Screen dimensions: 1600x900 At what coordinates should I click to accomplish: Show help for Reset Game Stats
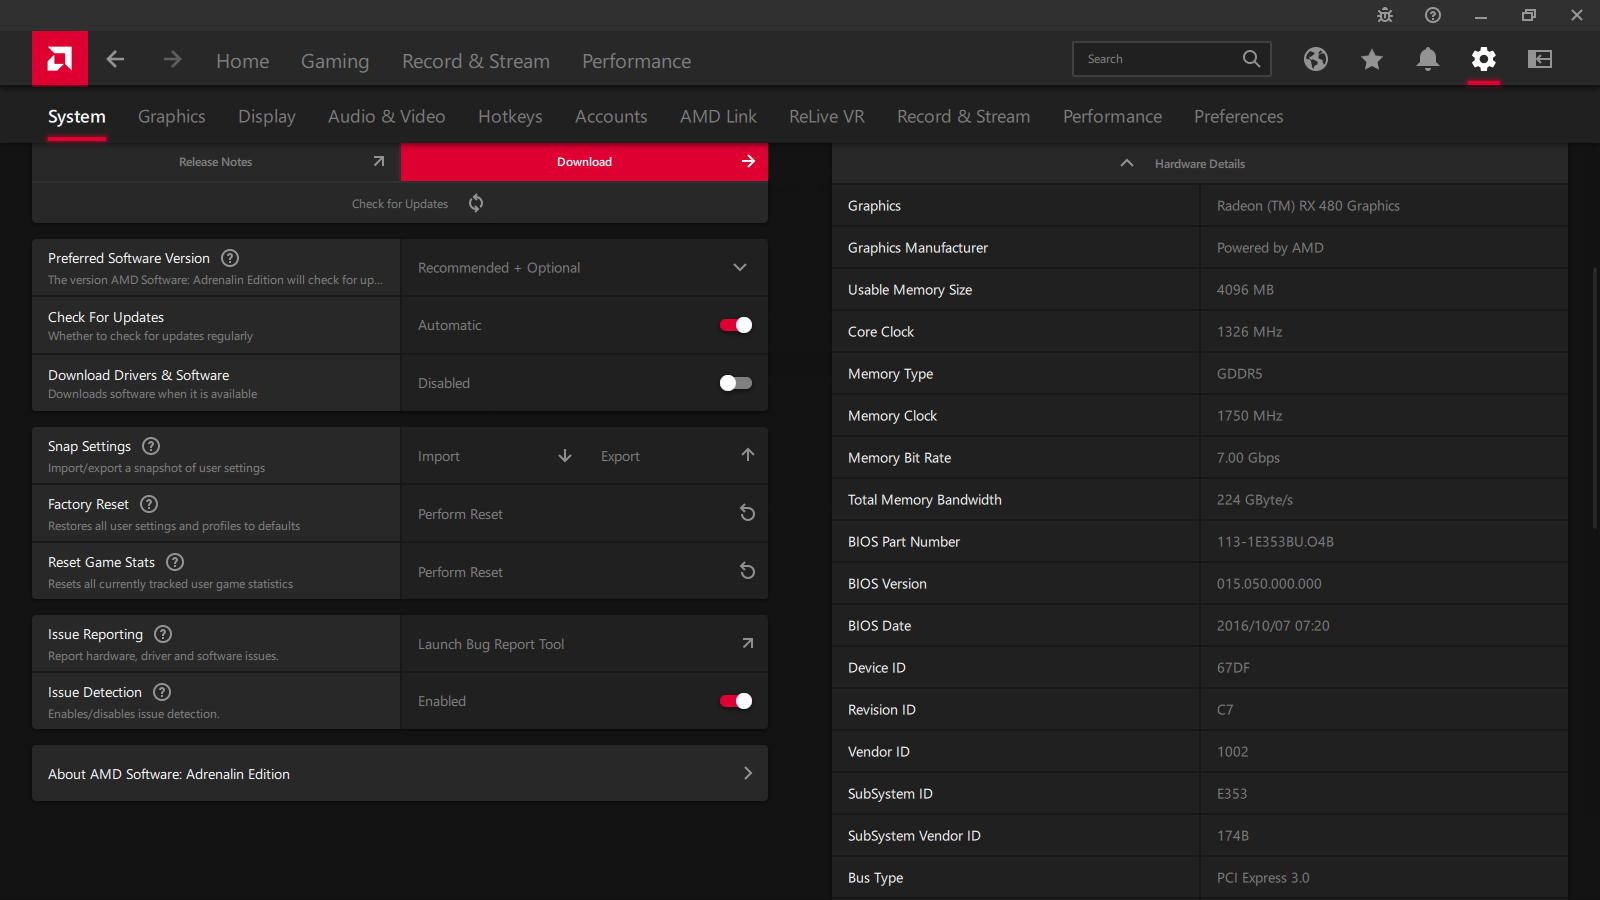coord(175,562)
